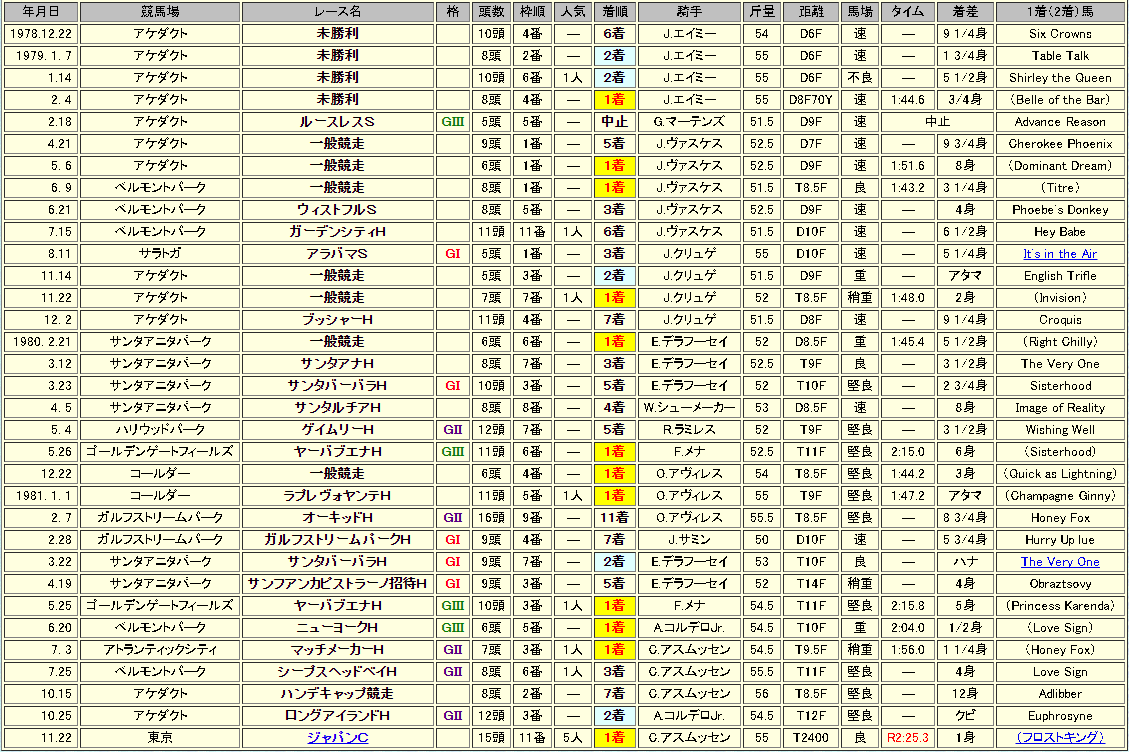1129x752 pixels.
Task: Click the (Belle of the Bar) horse name
Action: (1060, 99)
